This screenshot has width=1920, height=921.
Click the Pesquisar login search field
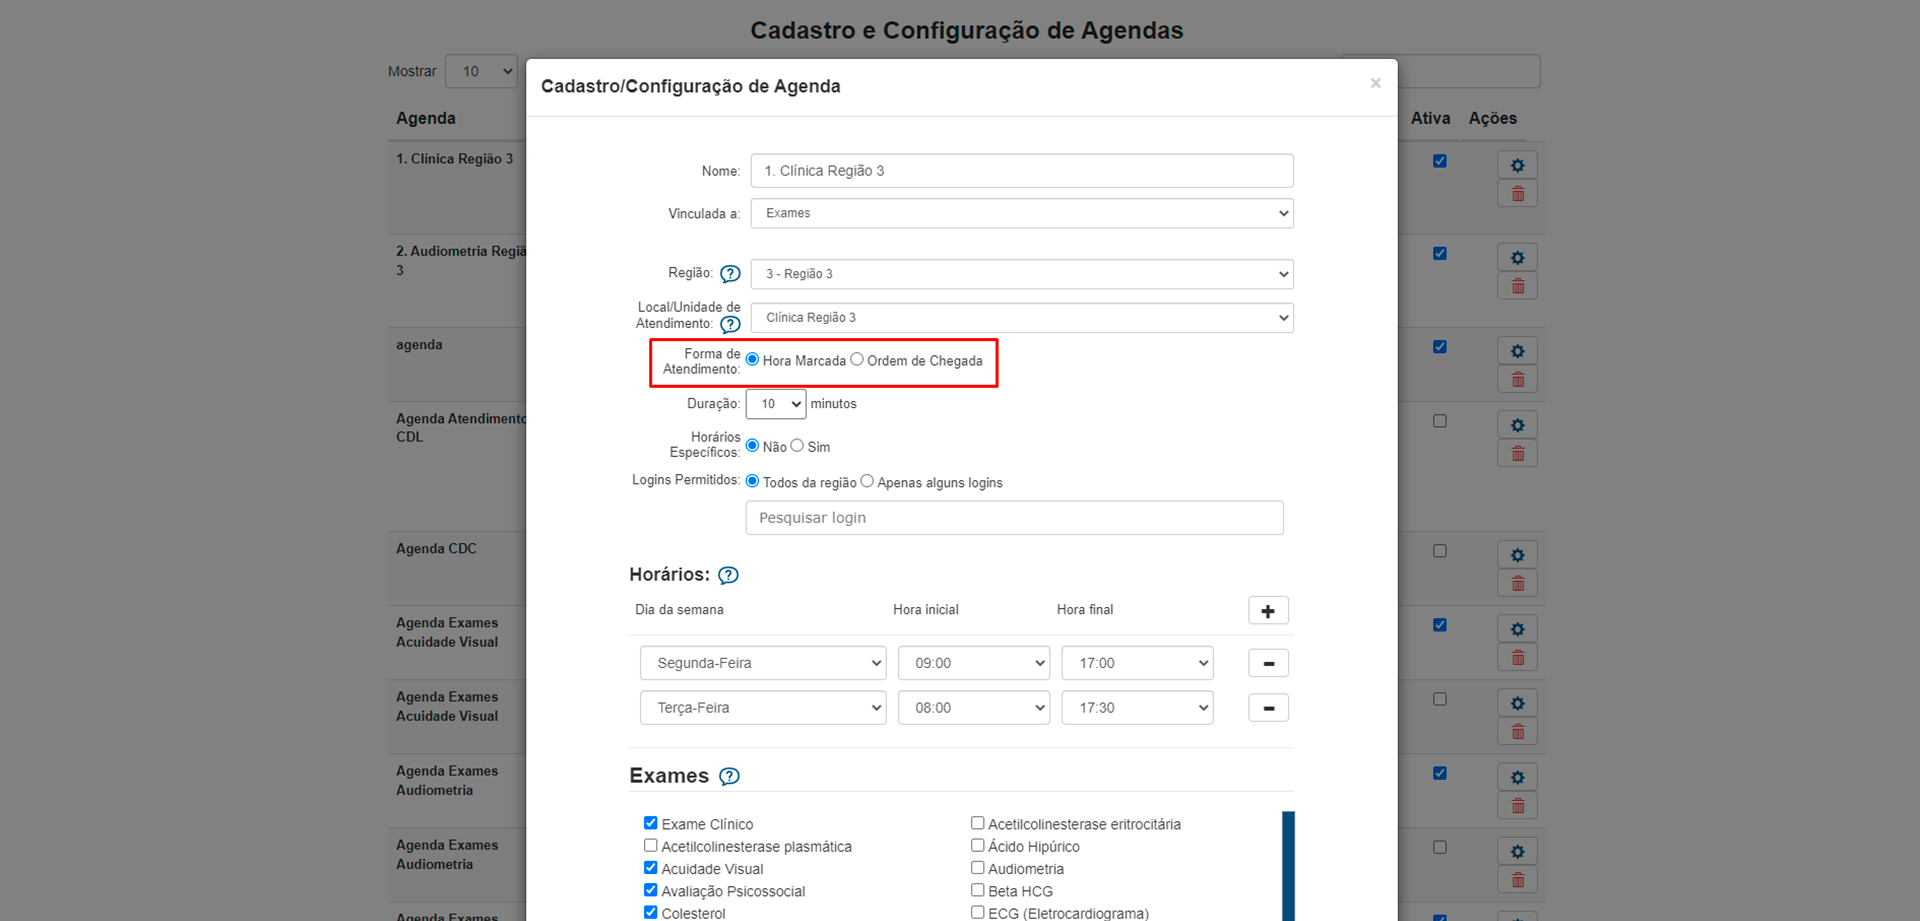[1013, 518]
